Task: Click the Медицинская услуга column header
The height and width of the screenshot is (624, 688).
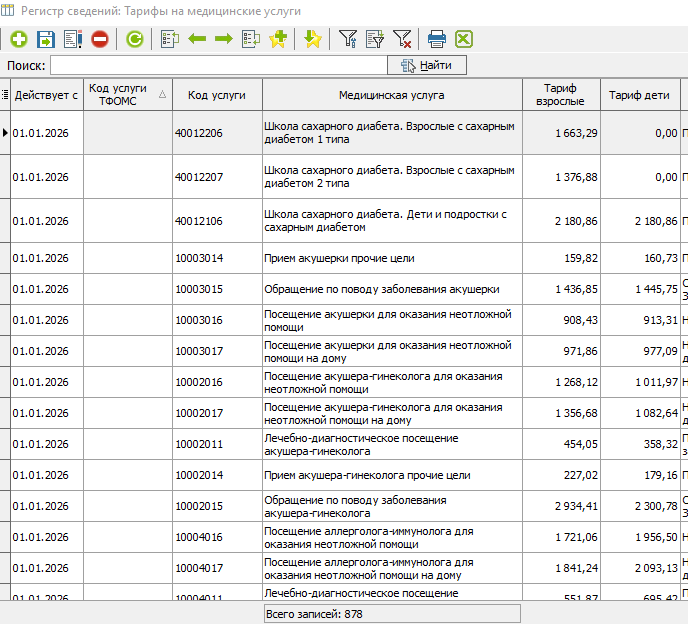Action: [391, 95]
